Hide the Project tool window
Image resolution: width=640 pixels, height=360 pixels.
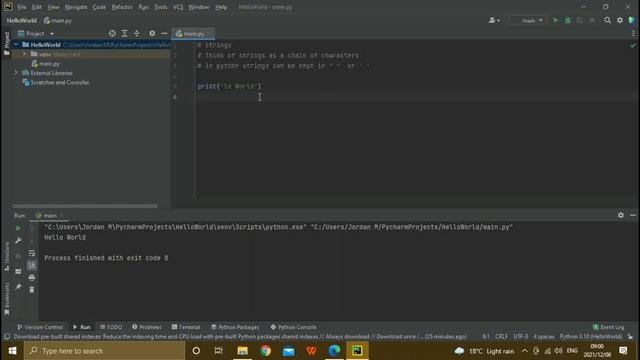(x=164, y=33)
